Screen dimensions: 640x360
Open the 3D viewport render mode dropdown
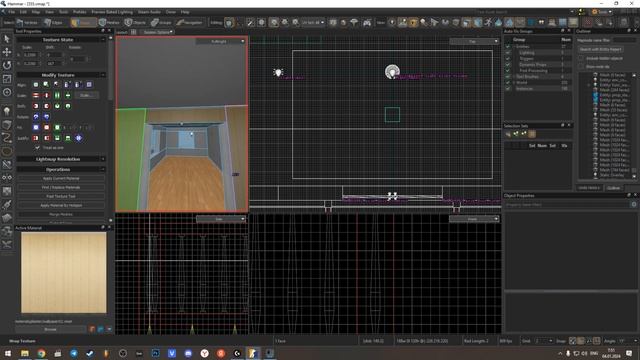(x=221, y=41)
